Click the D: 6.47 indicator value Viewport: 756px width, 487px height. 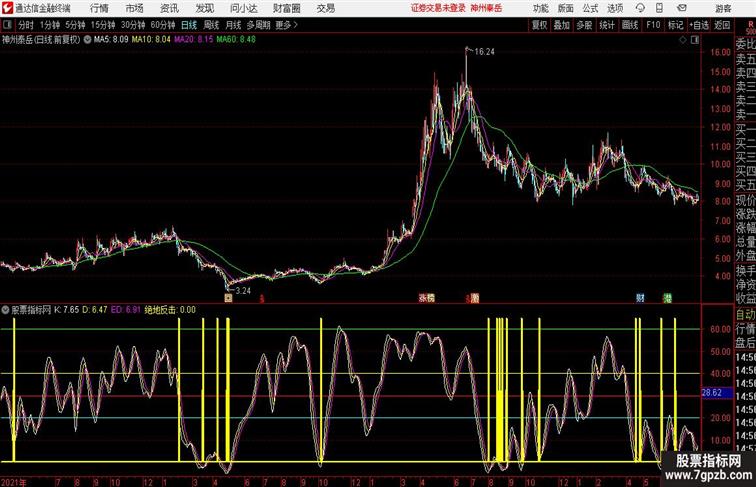click(95, 310)
